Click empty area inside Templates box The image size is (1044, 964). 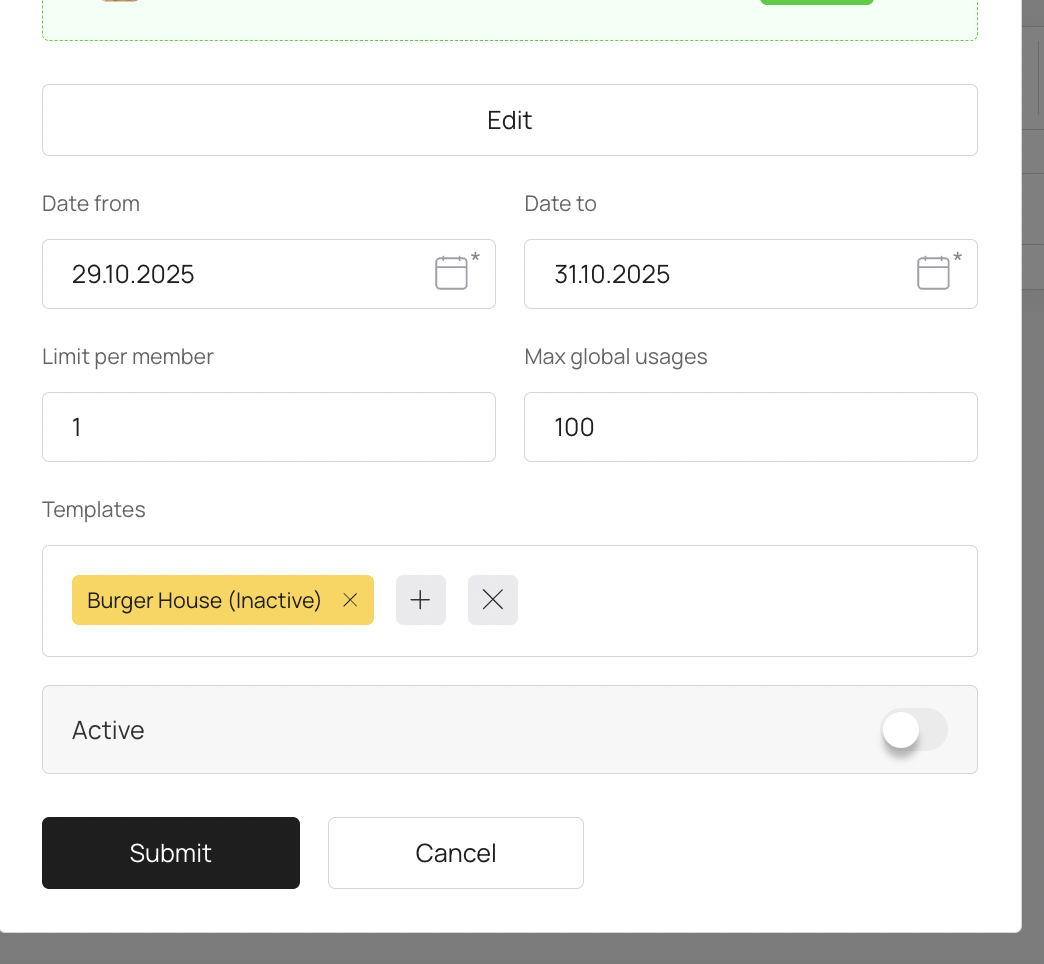pos(750,600)
